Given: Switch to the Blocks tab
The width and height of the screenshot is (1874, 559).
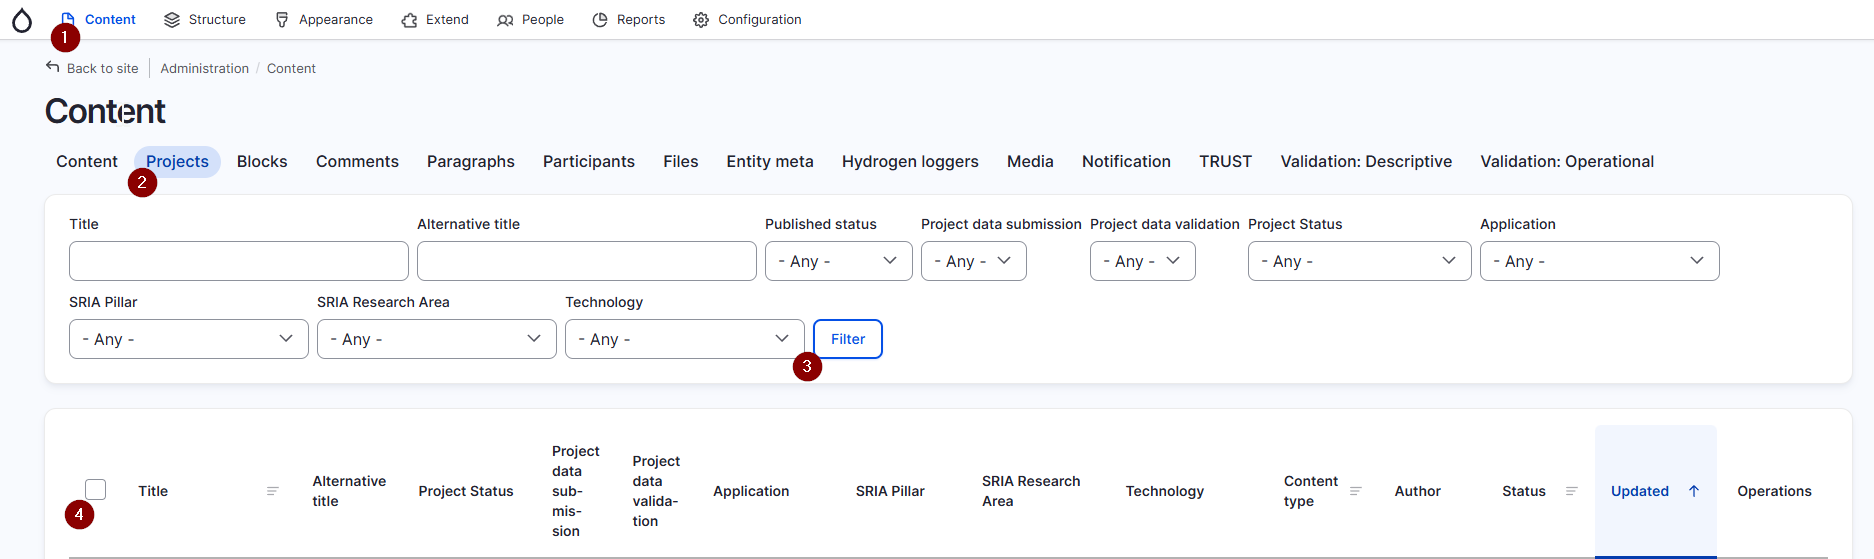Looking at the screenshot, I should pyautogui.click(x=262, y=161).
